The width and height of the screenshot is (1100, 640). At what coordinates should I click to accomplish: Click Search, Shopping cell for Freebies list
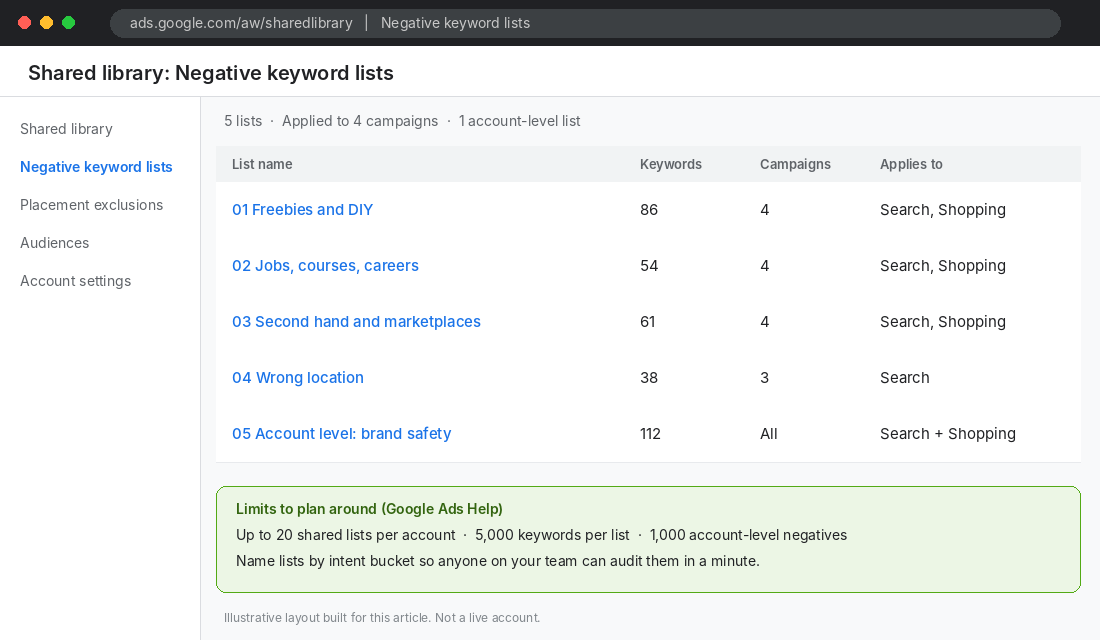pos(943,210)
